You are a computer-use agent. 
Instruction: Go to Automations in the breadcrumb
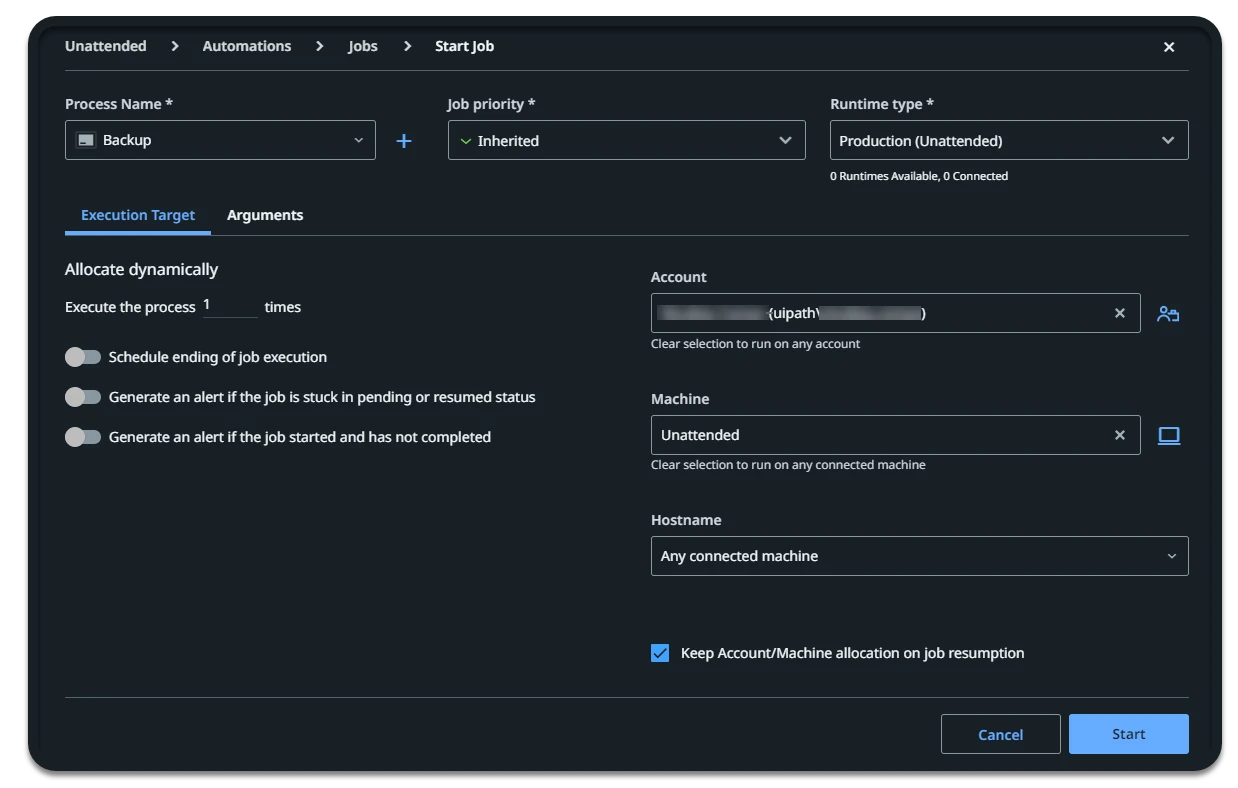tap(247, 46)
